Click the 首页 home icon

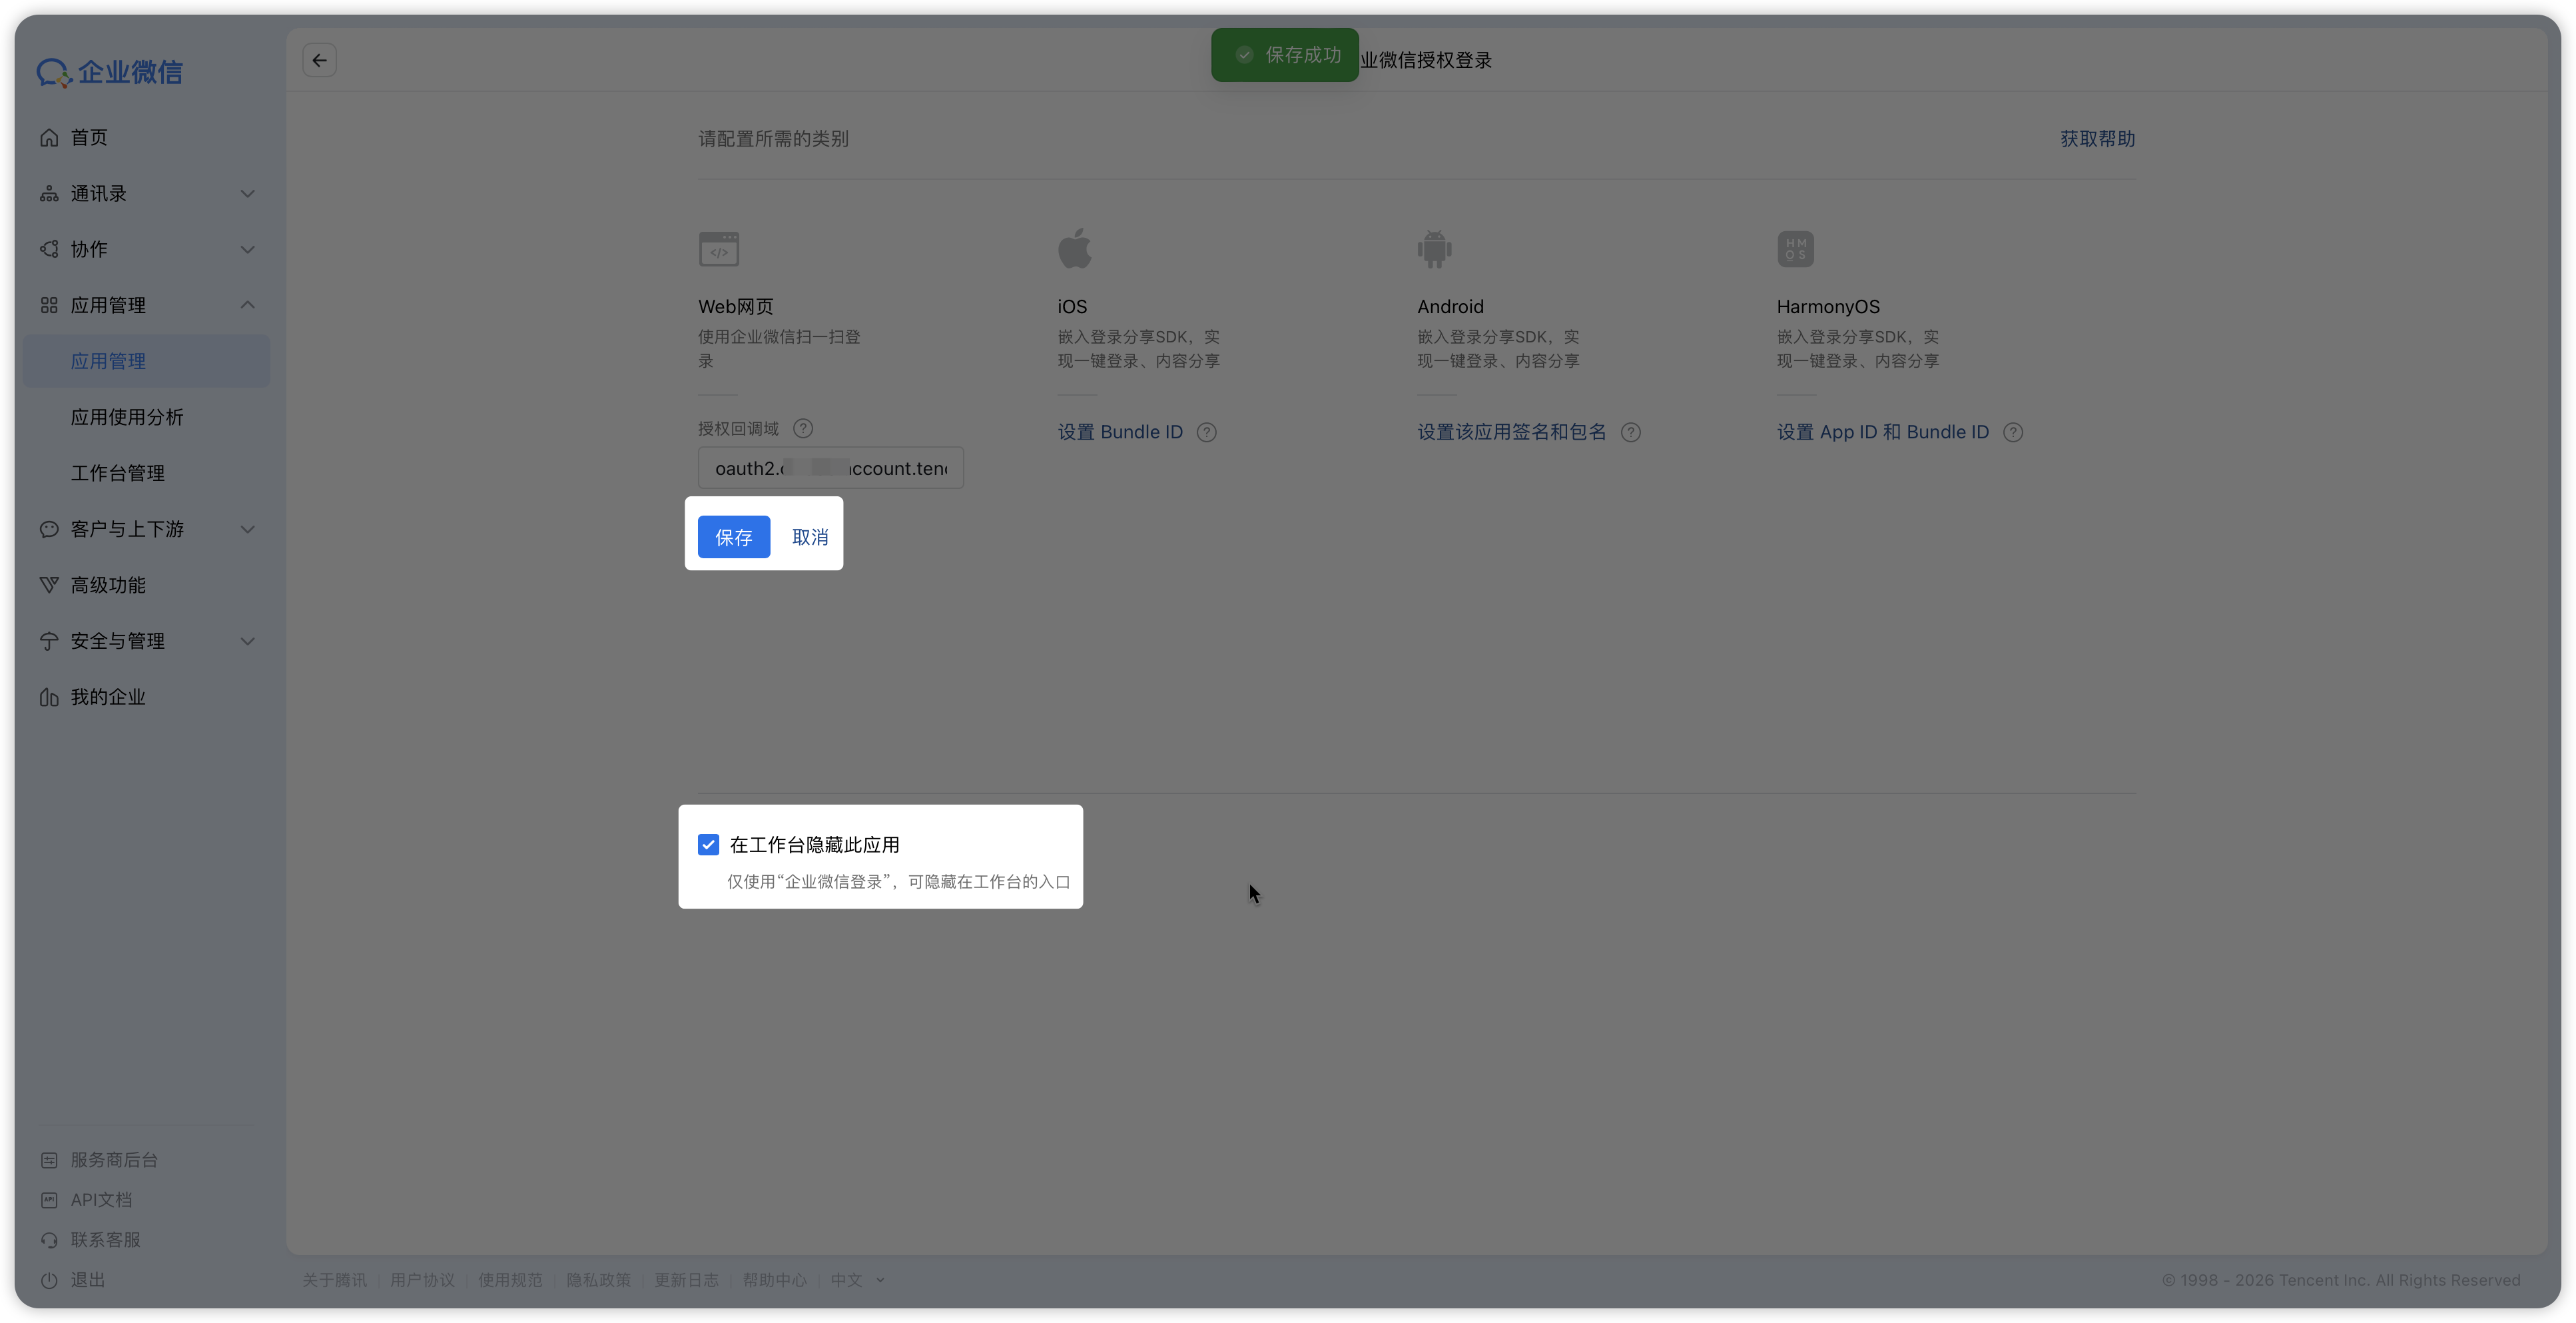49,137
